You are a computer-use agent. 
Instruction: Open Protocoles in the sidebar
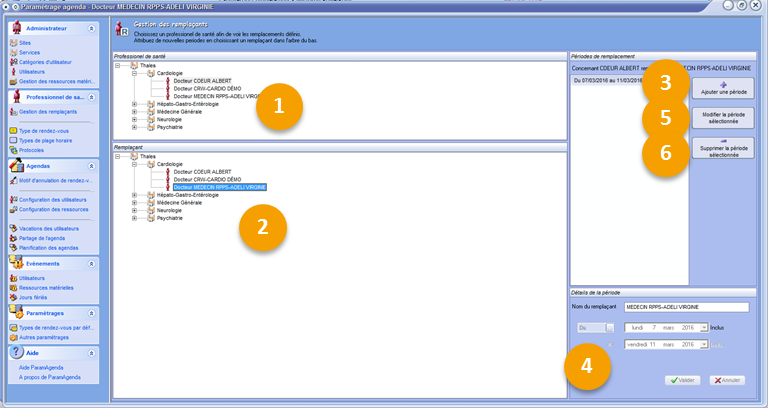coord(33,150)
